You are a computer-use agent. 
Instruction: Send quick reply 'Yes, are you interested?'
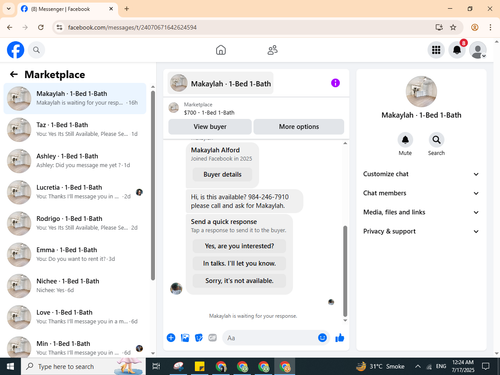(x=239, y=246)
